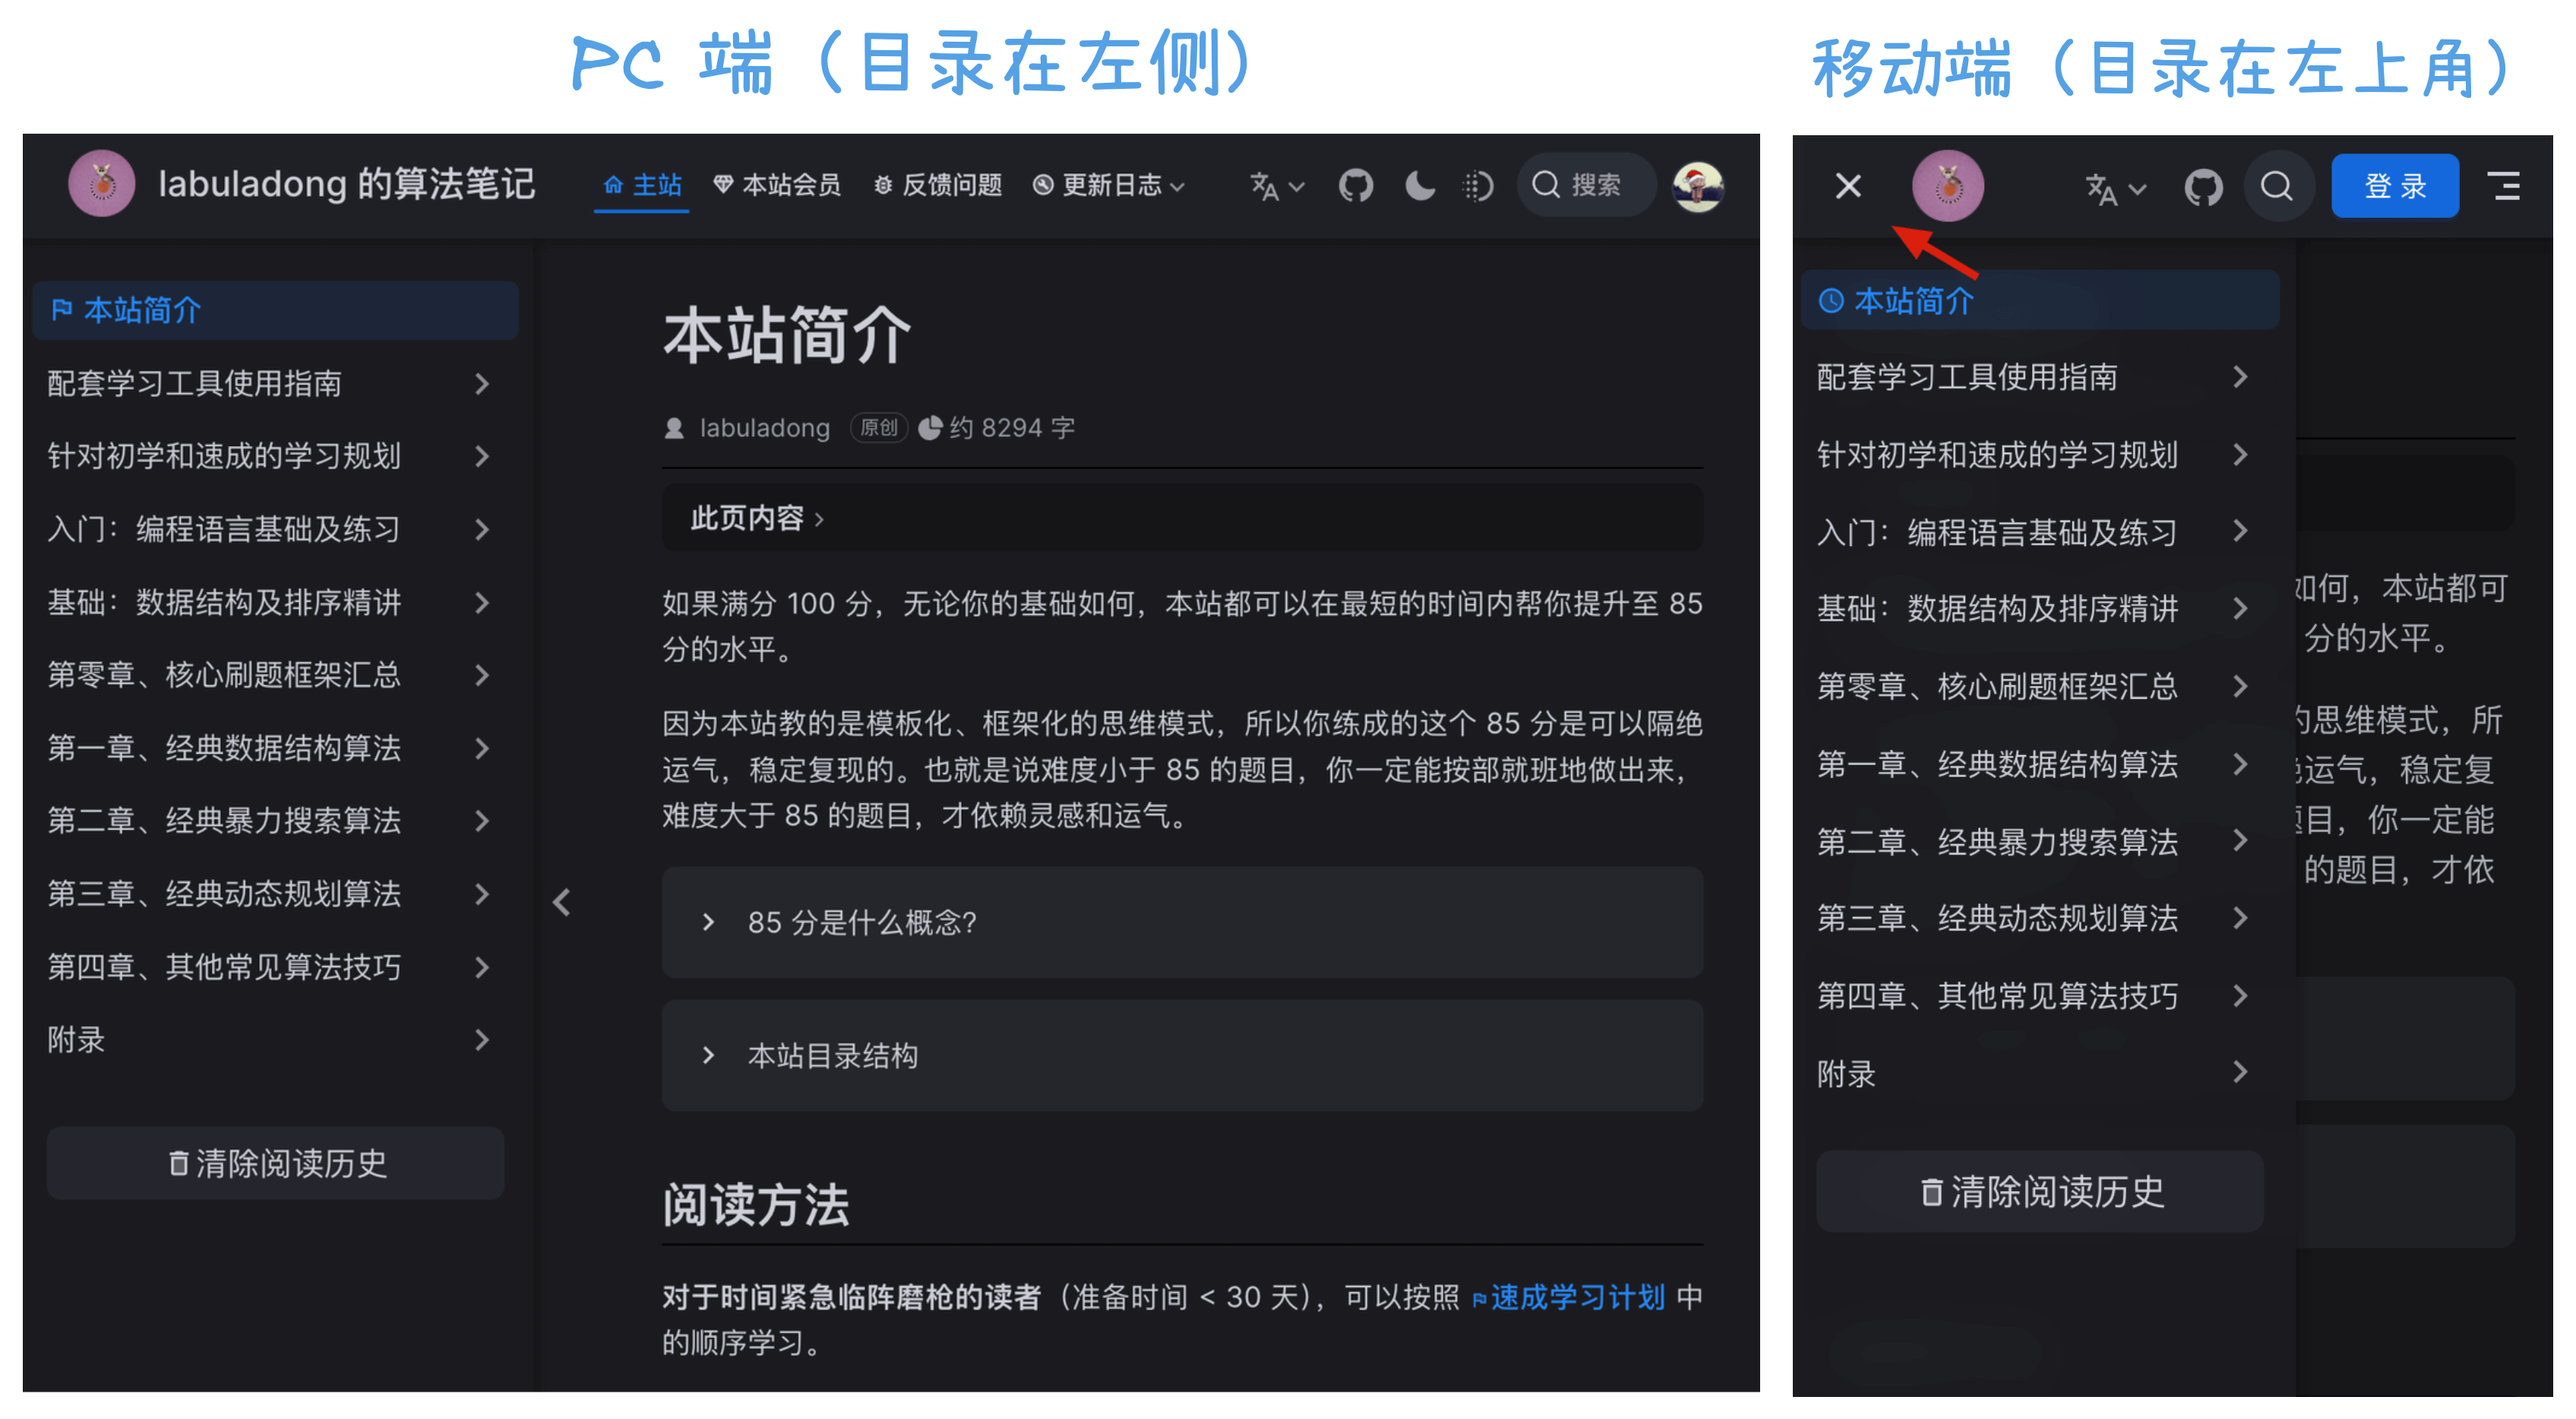The image size is (2576, 1419).
Task: Open GitHub icon in mobile header
Action: (2203, 188)
